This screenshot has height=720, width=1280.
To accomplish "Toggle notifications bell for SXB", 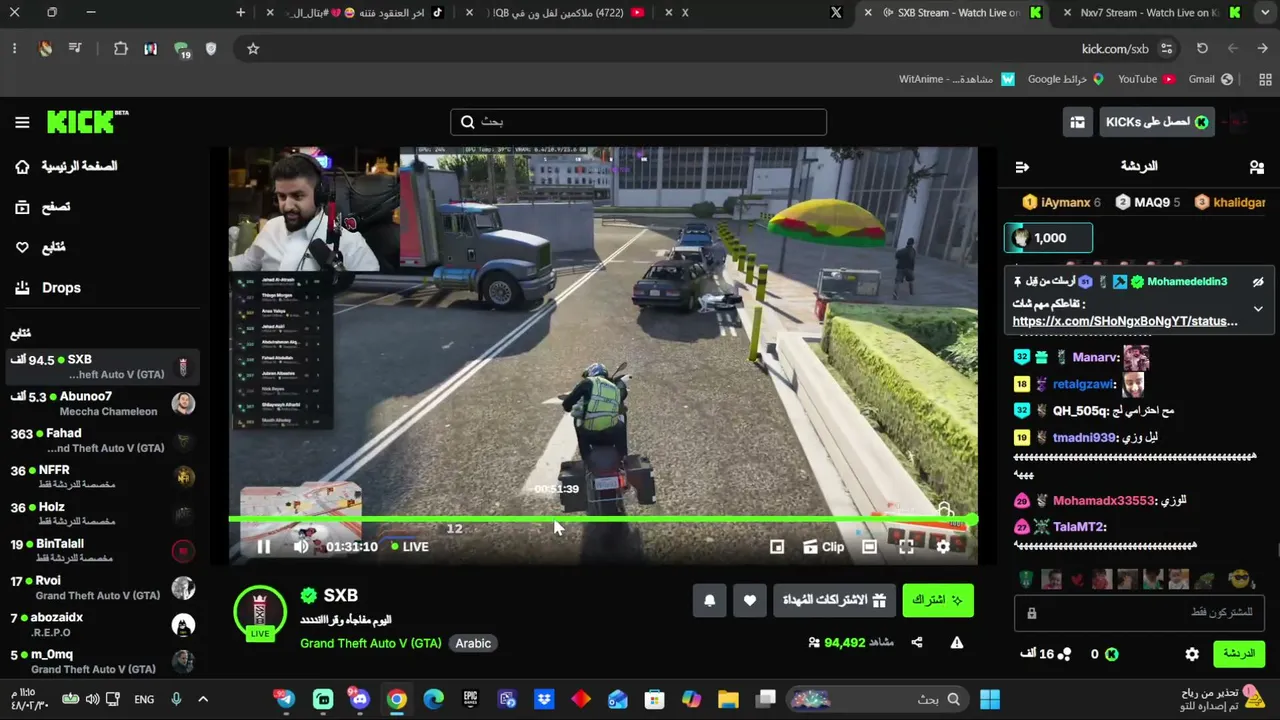I will [x=710, y=600].
